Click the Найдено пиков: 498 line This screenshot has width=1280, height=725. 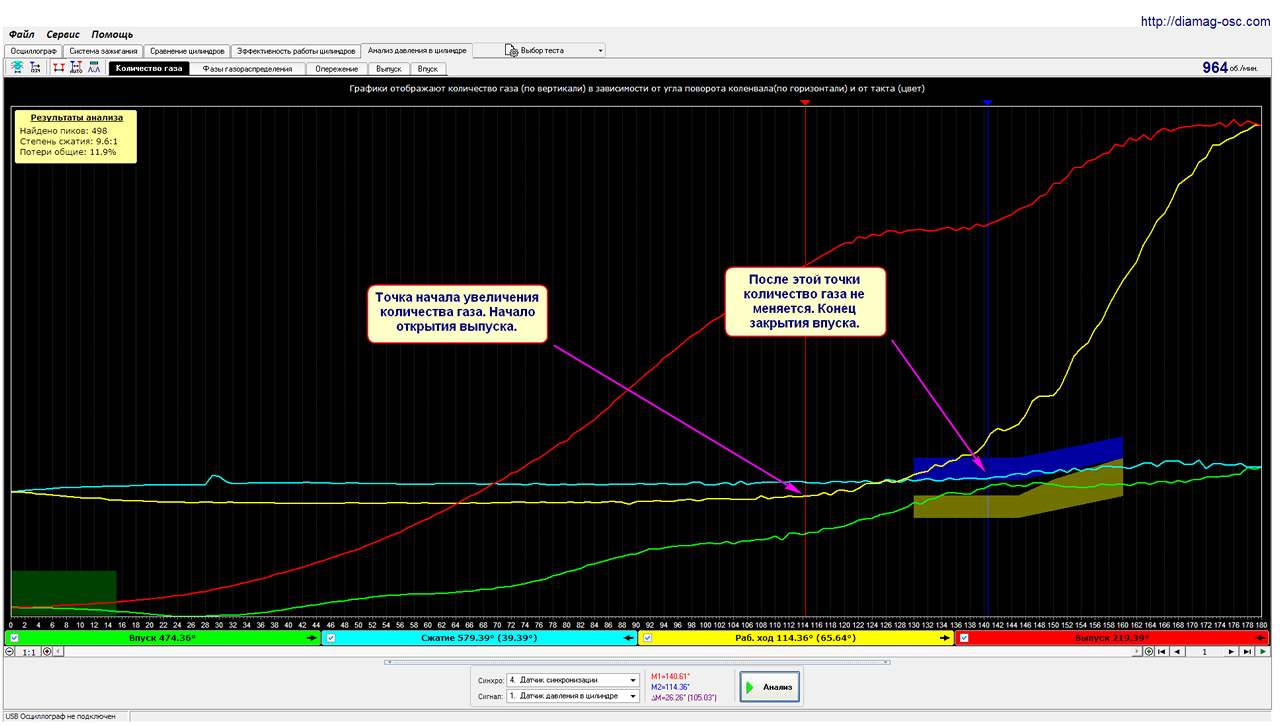click(63, 130)
